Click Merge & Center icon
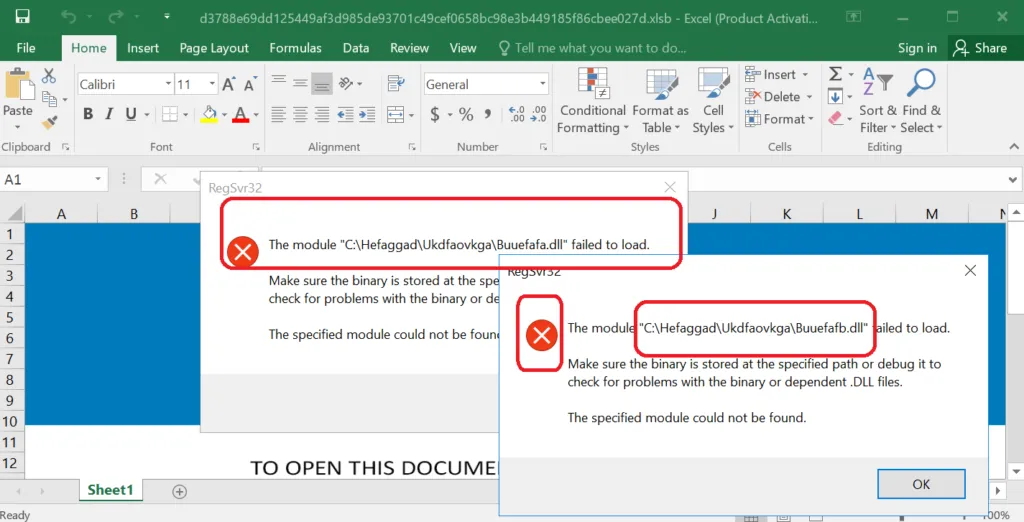1024x522 pixels. (396, 114)
